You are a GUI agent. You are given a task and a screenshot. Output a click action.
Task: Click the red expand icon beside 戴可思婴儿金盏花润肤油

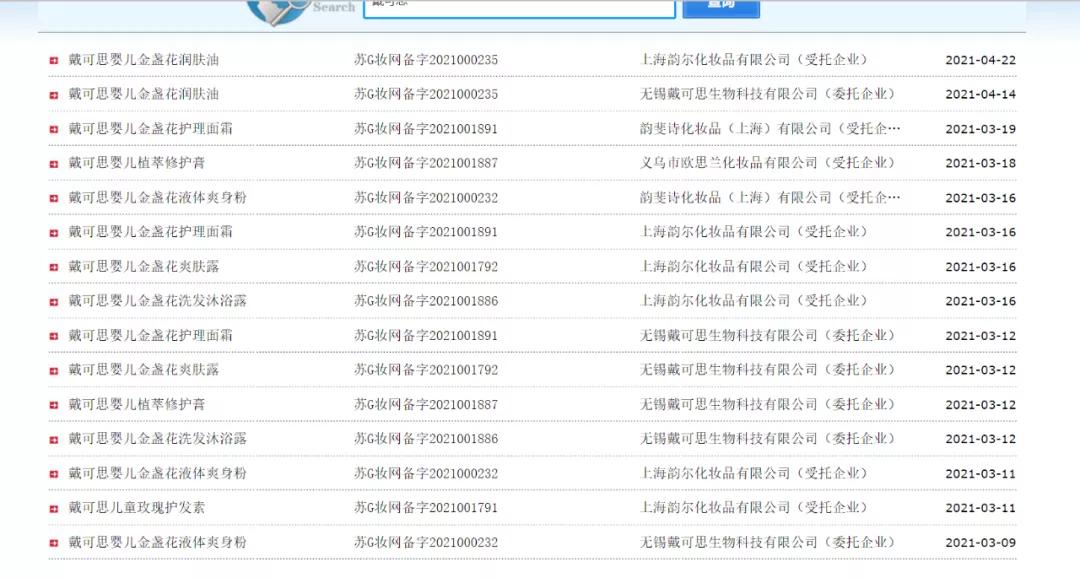53,59
